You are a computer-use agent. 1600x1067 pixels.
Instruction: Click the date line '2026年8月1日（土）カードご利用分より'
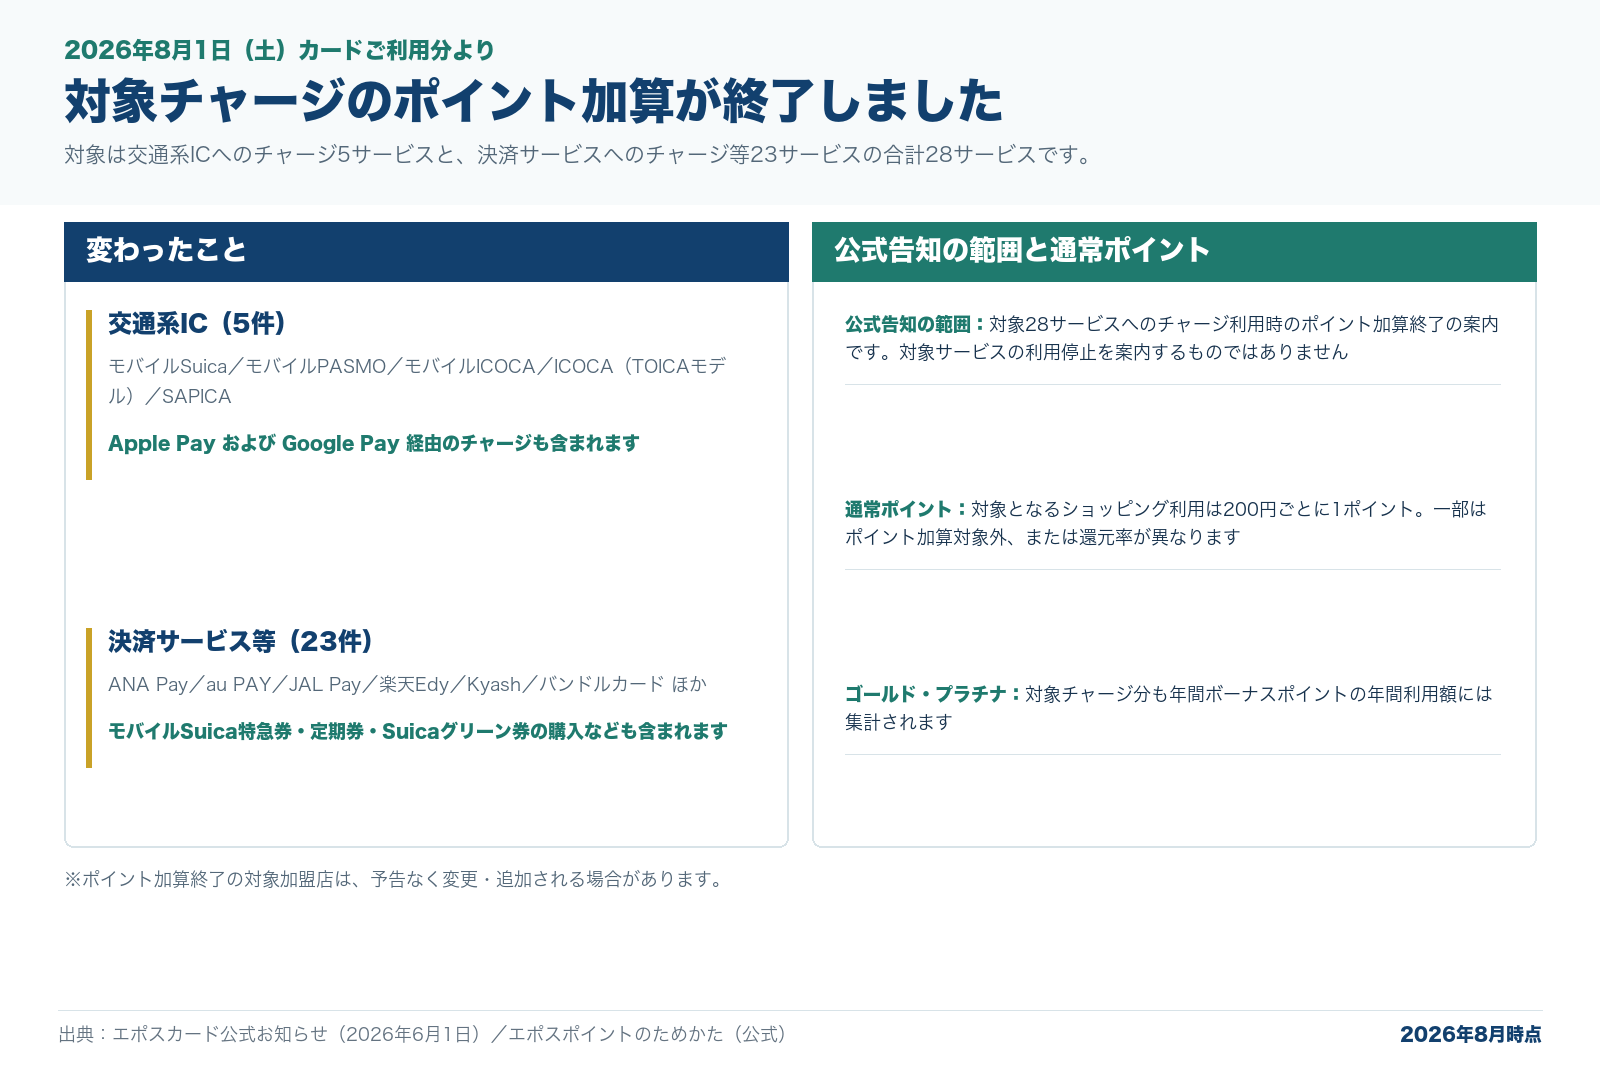pos(279,50)
